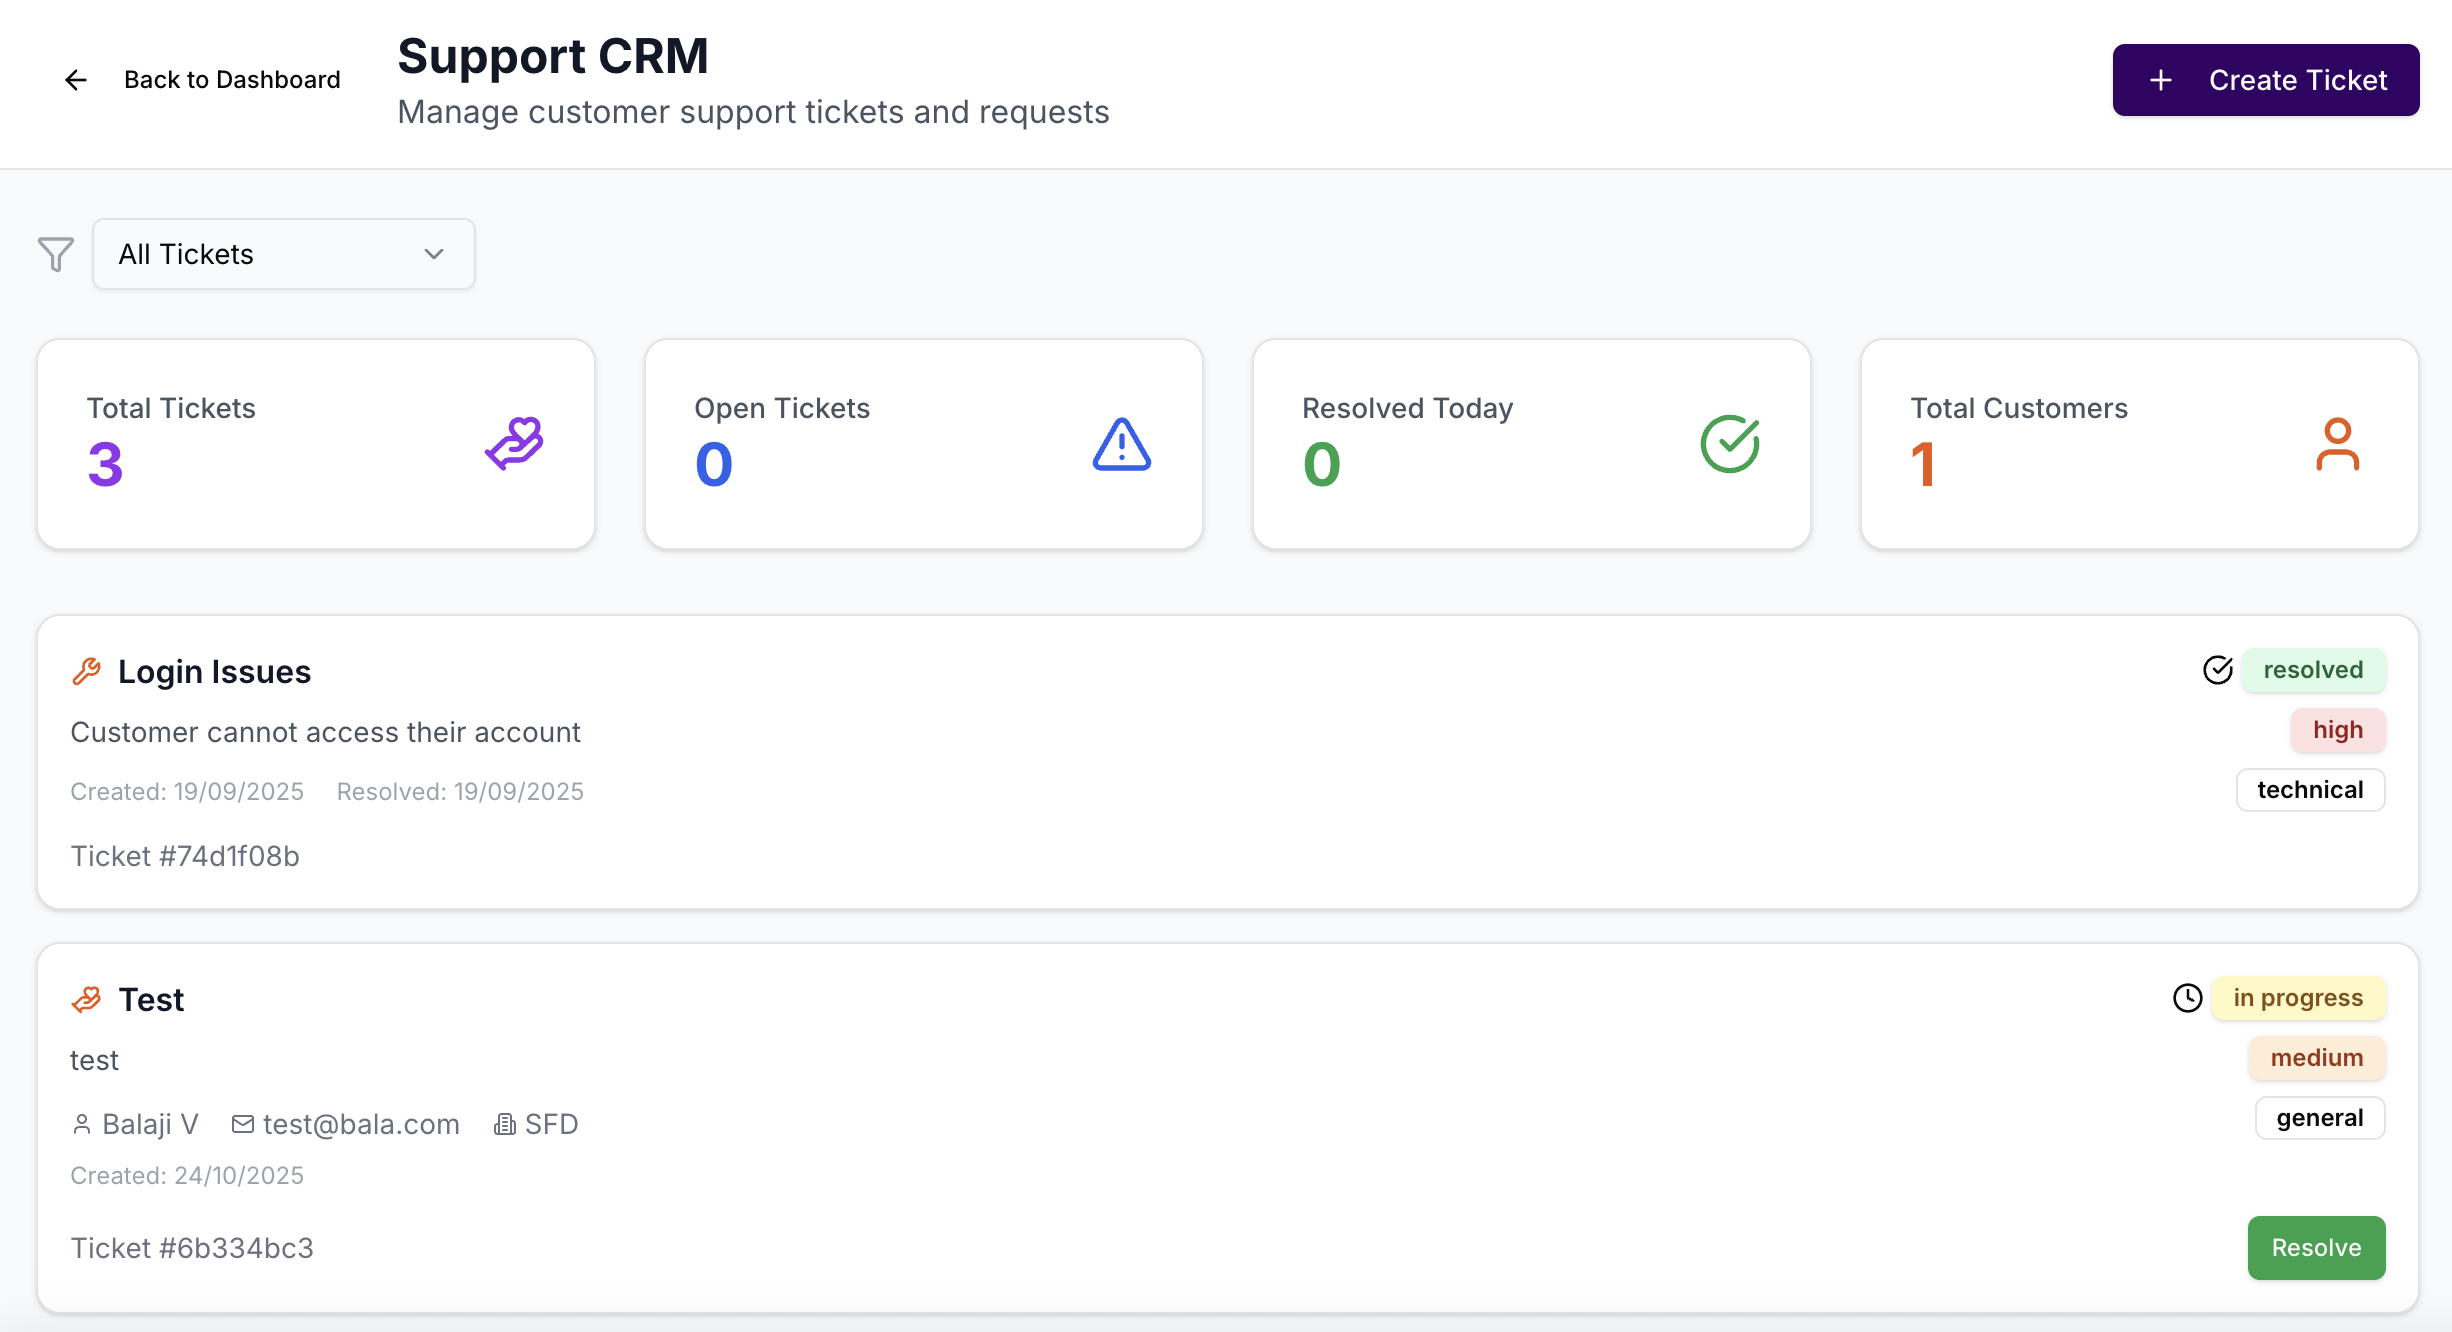Click the clock icon next to in progress
2452x1332 pixels.
[2188, 998]
